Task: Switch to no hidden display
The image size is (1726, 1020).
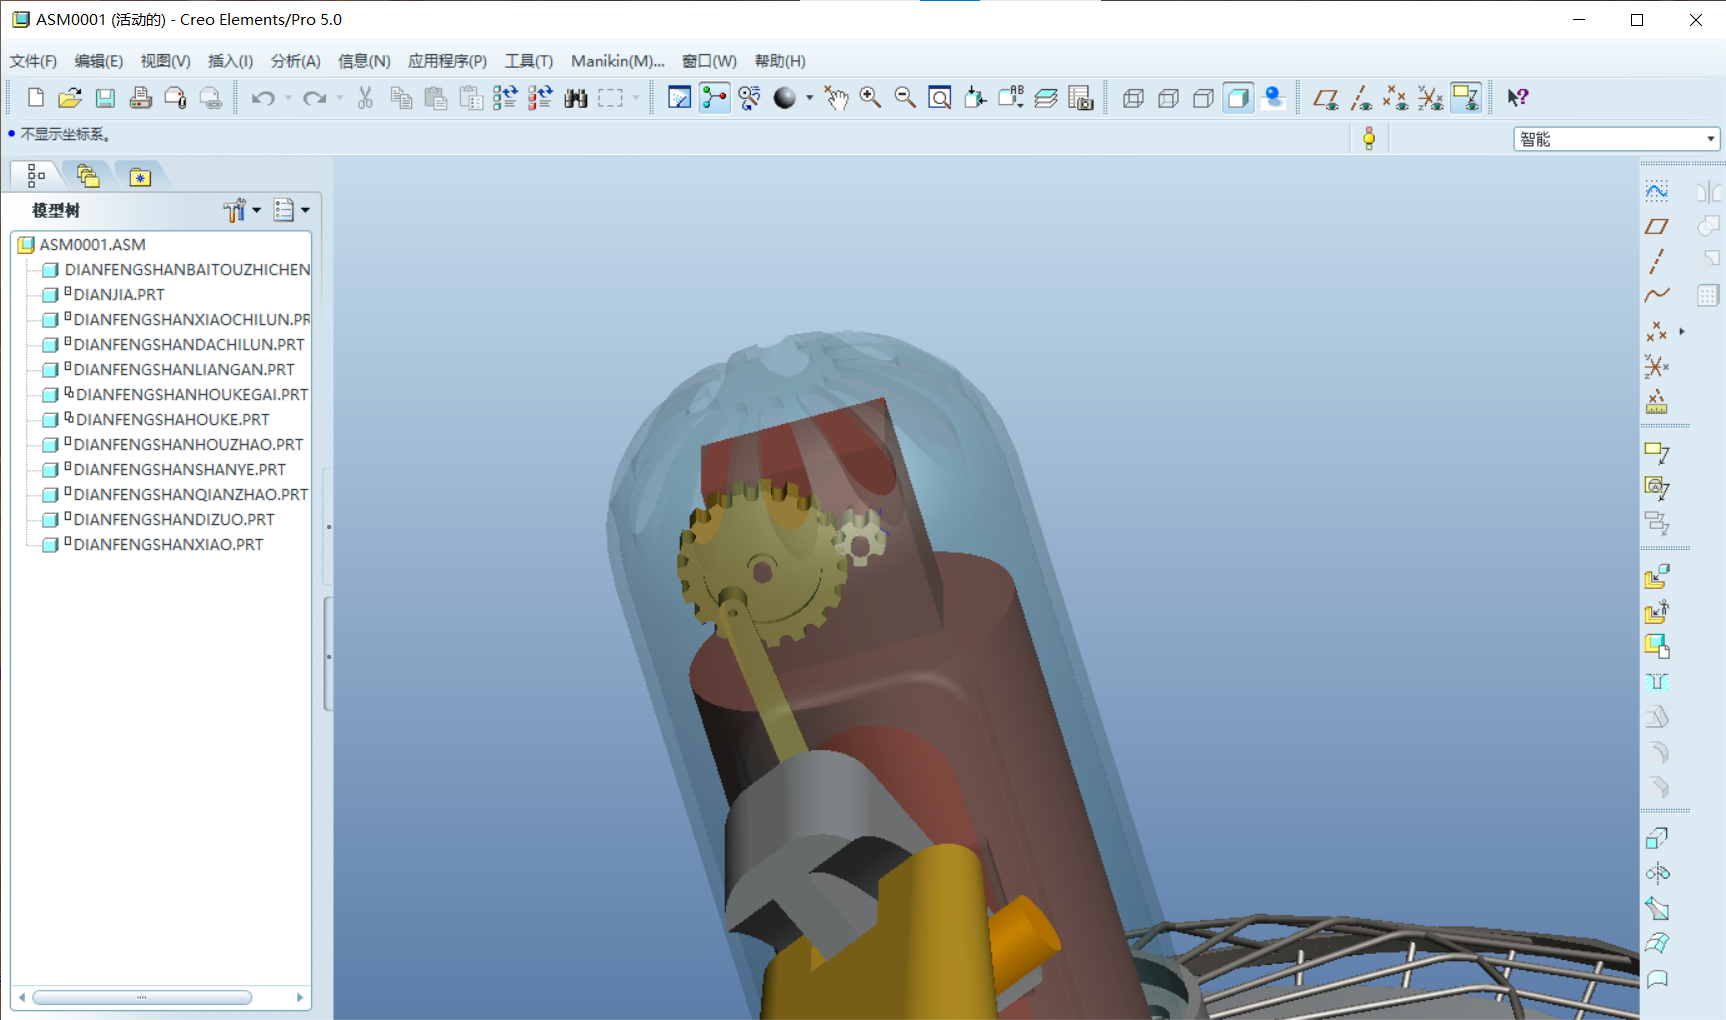Action: (x=1203, y=98)
